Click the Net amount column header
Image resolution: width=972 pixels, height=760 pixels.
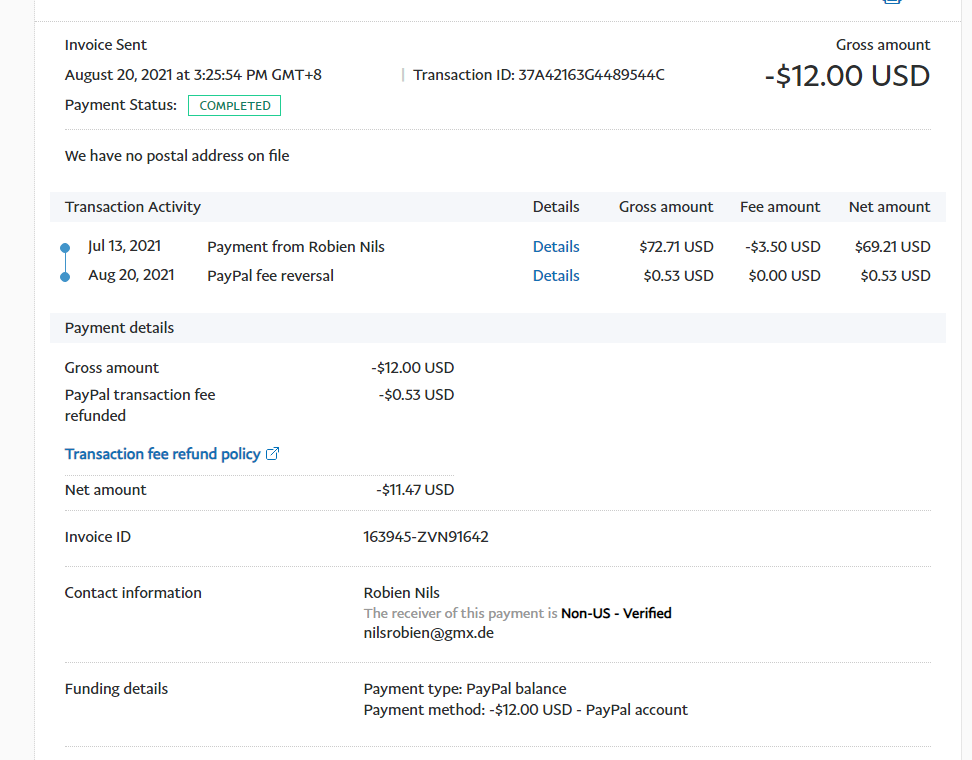point(889,207)
